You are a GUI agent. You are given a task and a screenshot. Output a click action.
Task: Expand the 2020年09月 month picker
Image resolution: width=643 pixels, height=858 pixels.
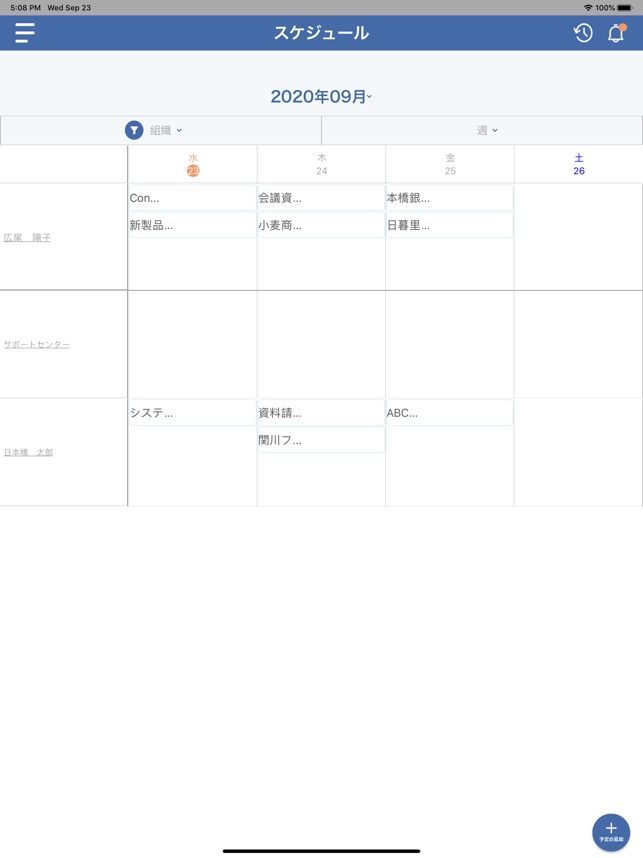pyautogui.click(x=321, y=96)
